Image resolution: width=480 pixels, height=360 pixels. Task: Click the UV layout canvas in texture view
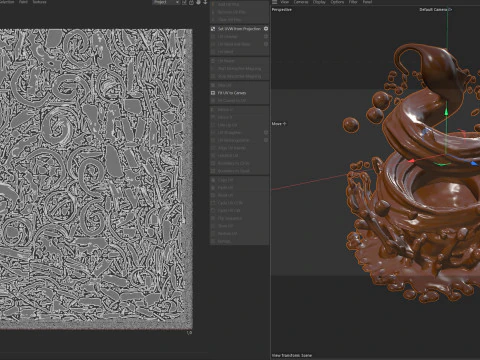(x=96, y=179)
